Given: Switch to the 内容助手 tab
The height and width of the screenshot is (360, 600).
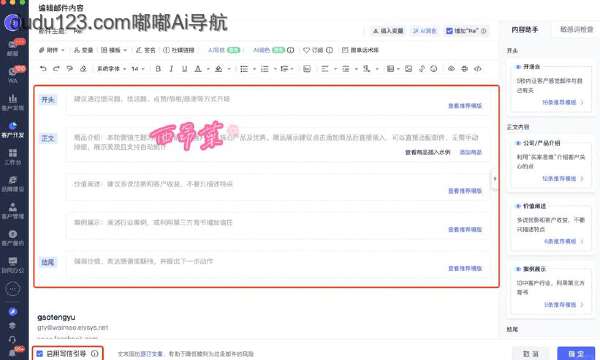Looking at the screenshot, I should 525,29.
